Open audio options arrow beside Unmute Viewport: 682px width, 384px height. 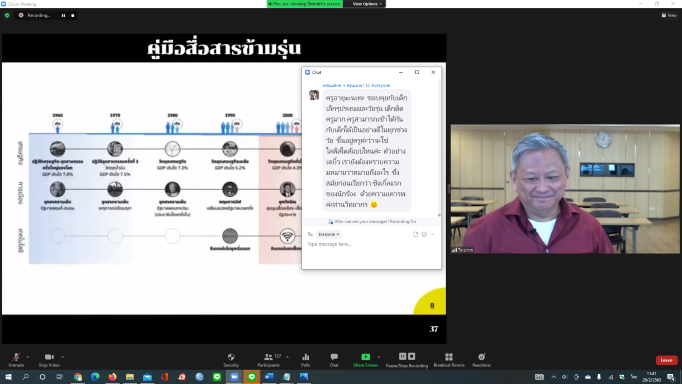27,357
